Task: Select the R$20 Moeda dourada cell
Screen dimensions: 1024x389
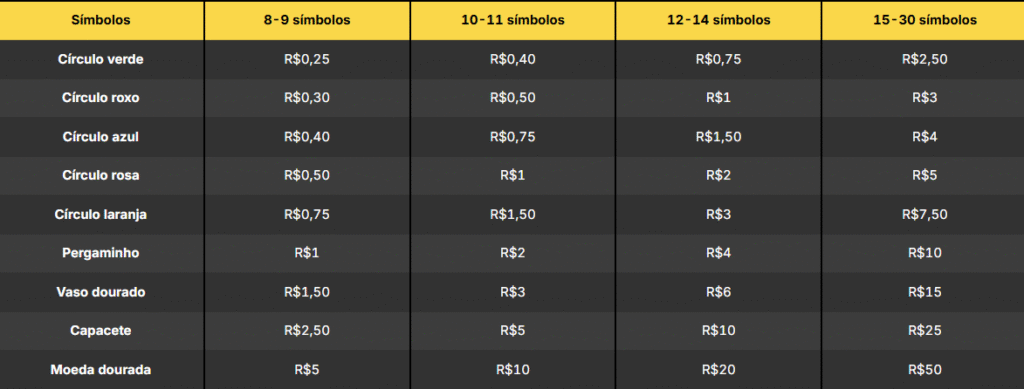Action: point(718,370)
